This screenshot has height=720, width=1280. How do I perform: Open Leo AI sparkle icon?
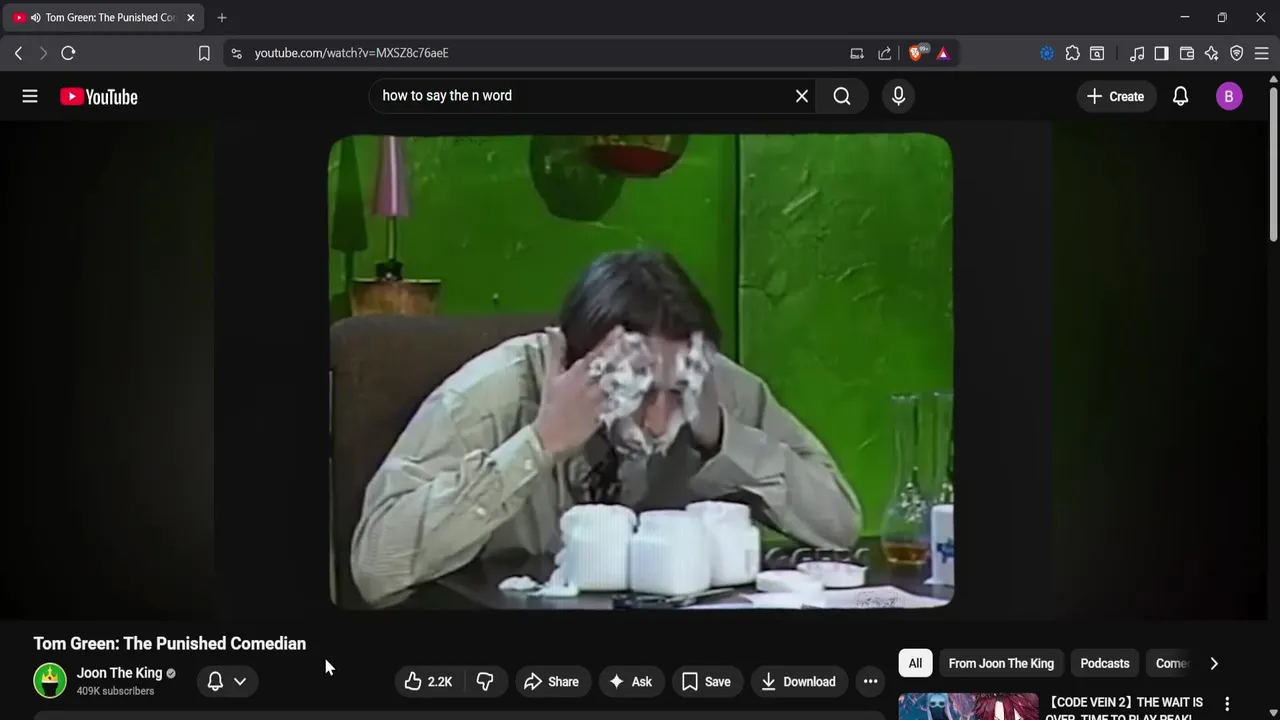point(1212,53)
